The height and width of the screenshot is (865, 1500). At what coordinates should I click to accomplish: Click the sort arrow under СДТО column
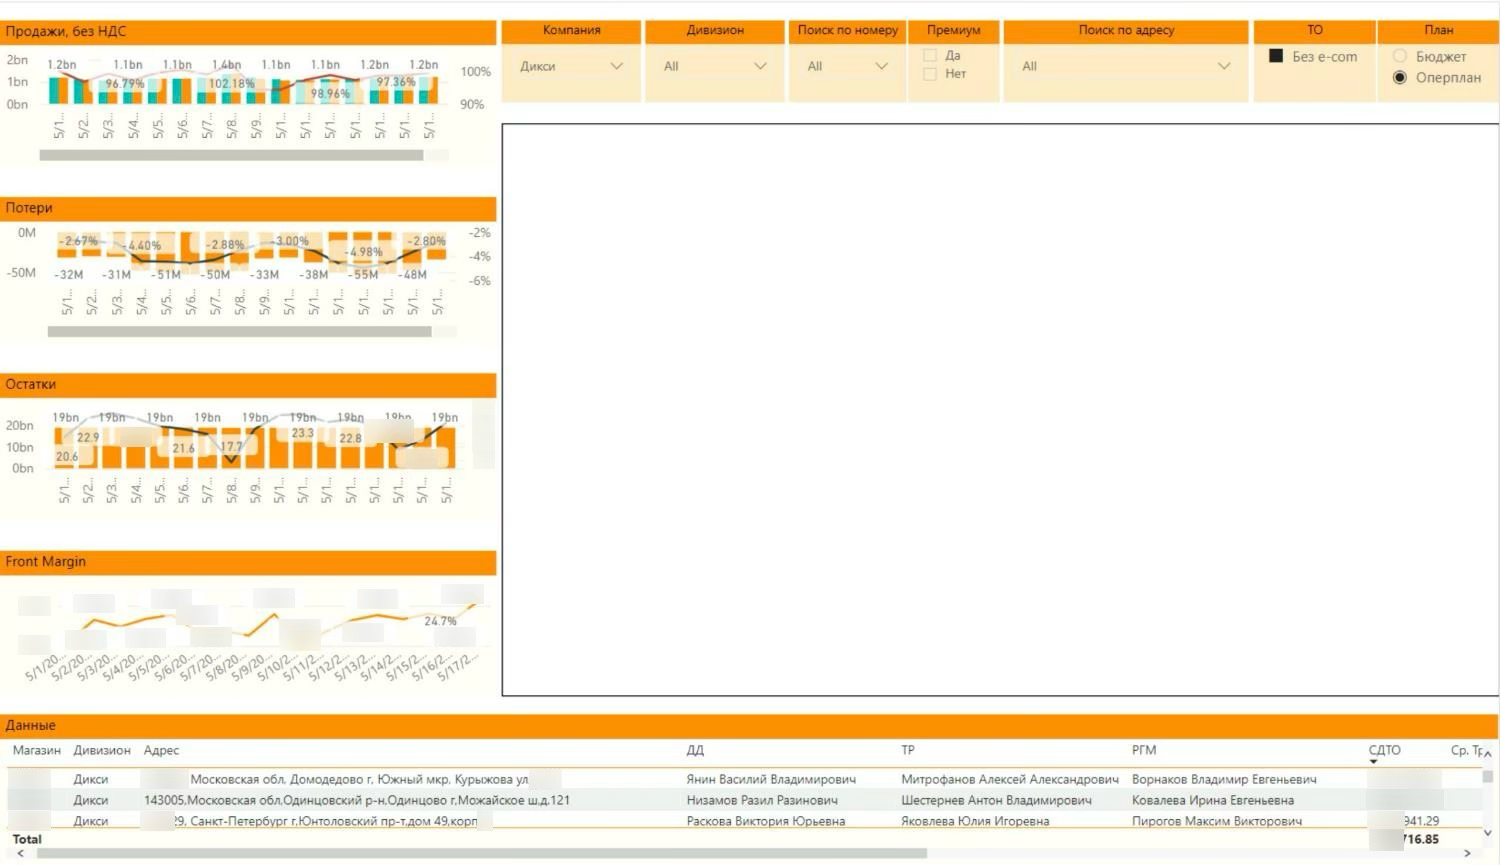click(1373, 762)
